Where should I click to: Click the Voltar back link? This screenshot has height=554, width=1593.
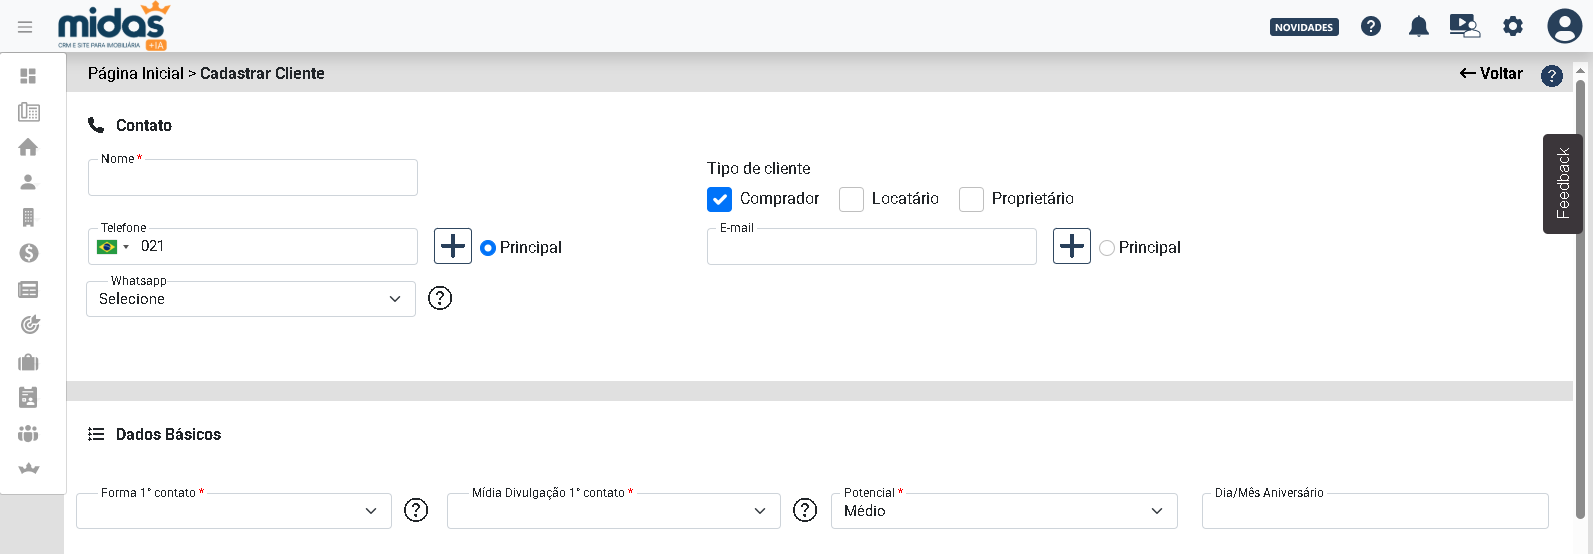click(x=1491, y=73)
